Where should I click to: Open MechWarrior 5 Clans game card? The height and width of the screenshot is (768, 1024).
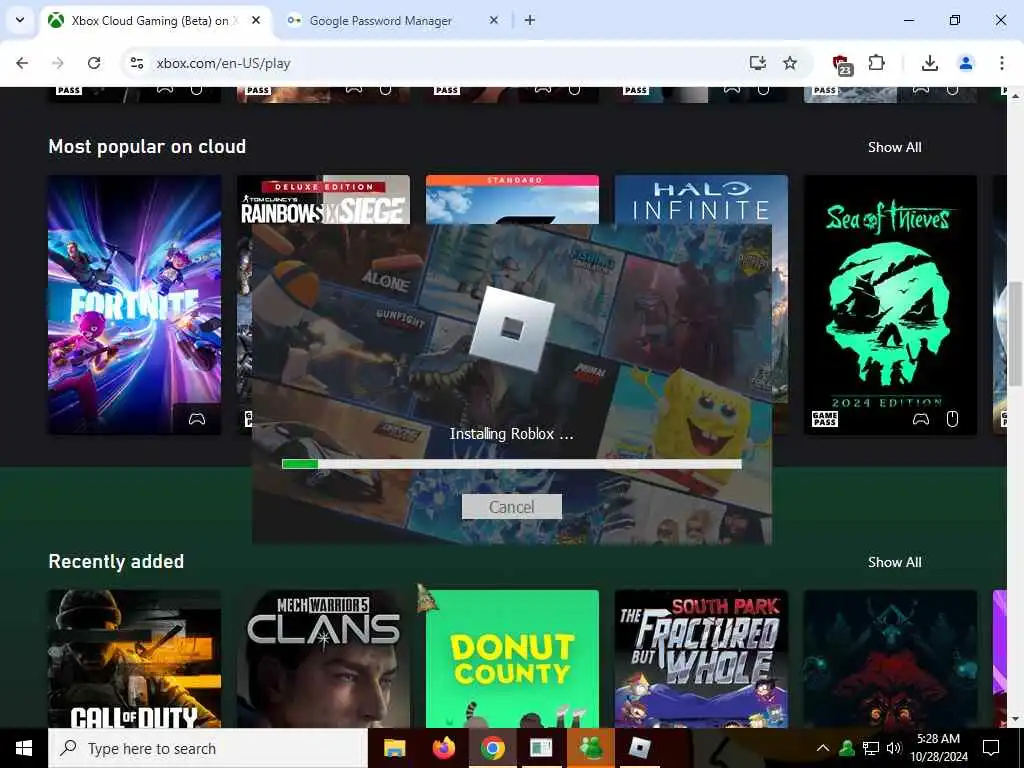pyautogui.click(x=323, y=658)
